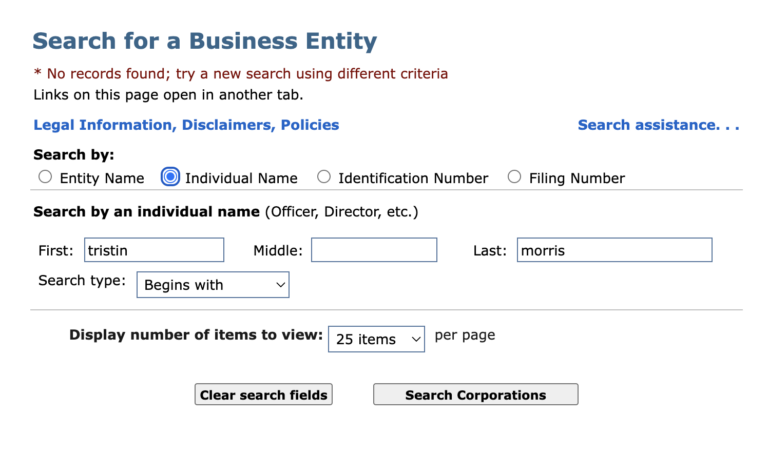Select the Entity Name radio button
The image size is (768, 474).
tap(45, 177)
